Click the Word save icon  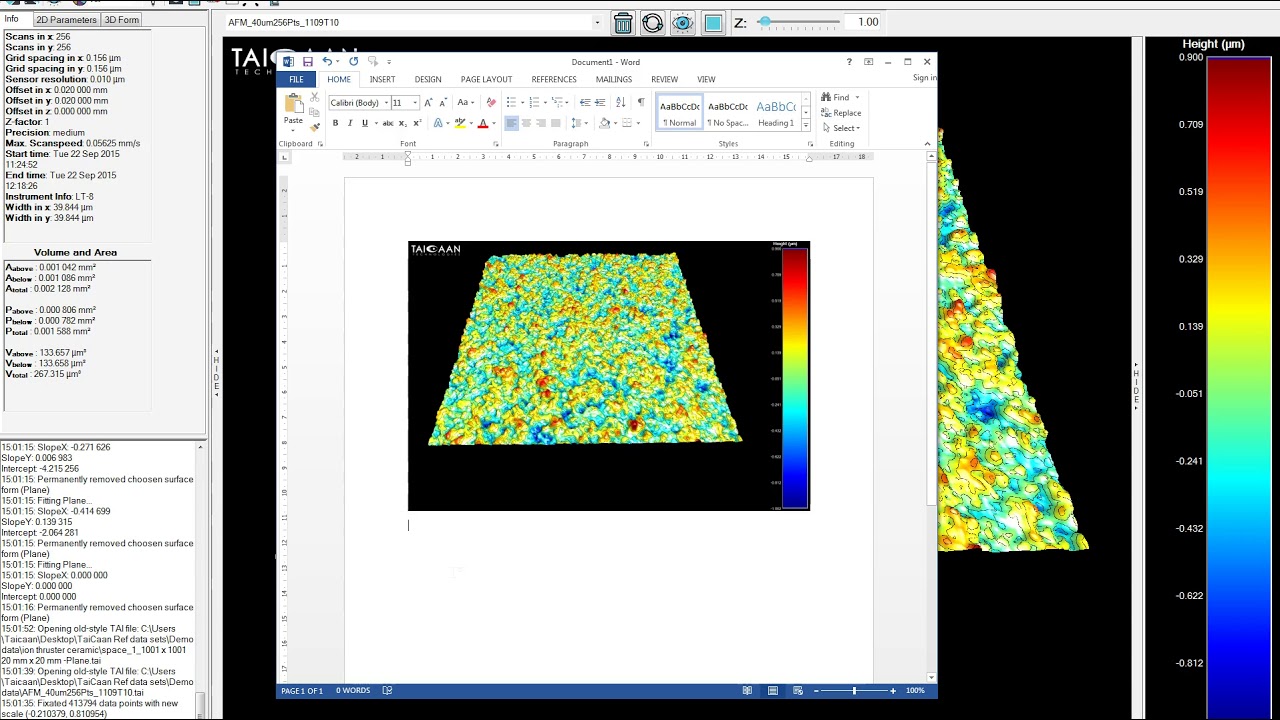(x=307, y=62)
